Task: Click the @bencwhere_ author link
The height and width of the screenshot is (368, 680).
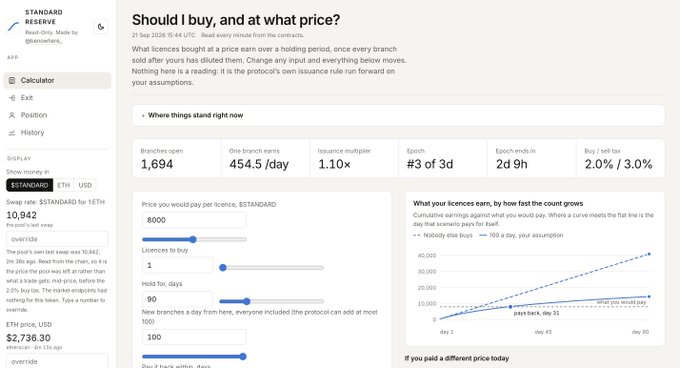Action: tap(43, 41)
